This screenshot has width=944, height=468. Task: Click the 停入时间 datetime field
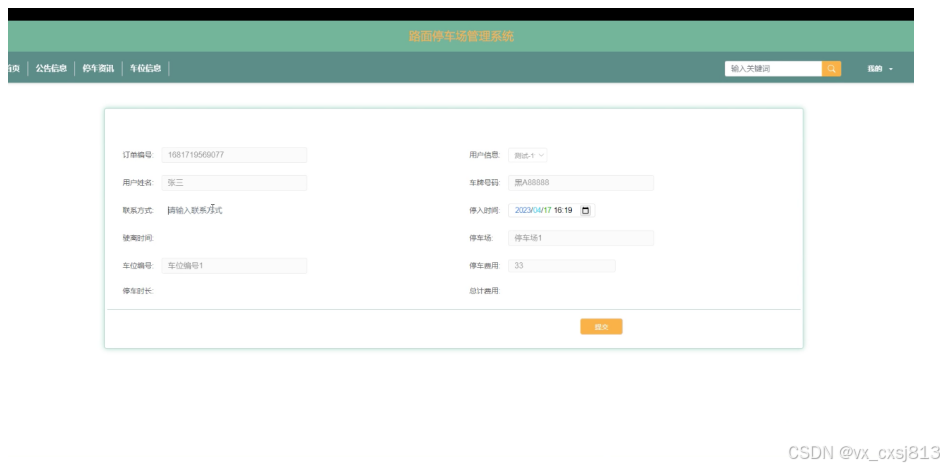click(x=551, y=210)
